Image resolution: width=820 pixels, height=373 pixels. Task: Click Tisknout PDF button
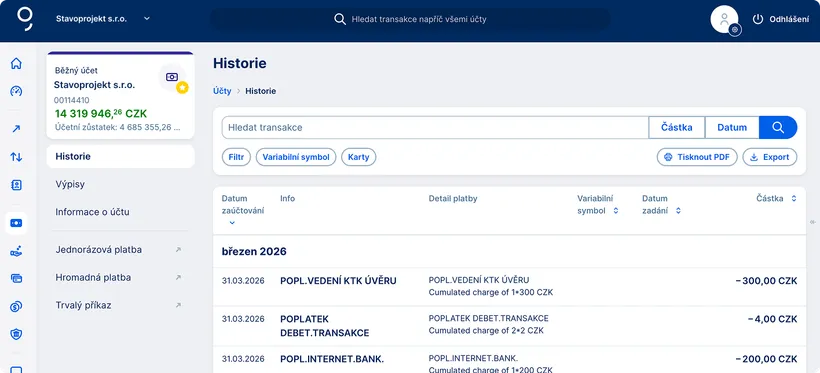pyautogui.click(x=697, y=157)
